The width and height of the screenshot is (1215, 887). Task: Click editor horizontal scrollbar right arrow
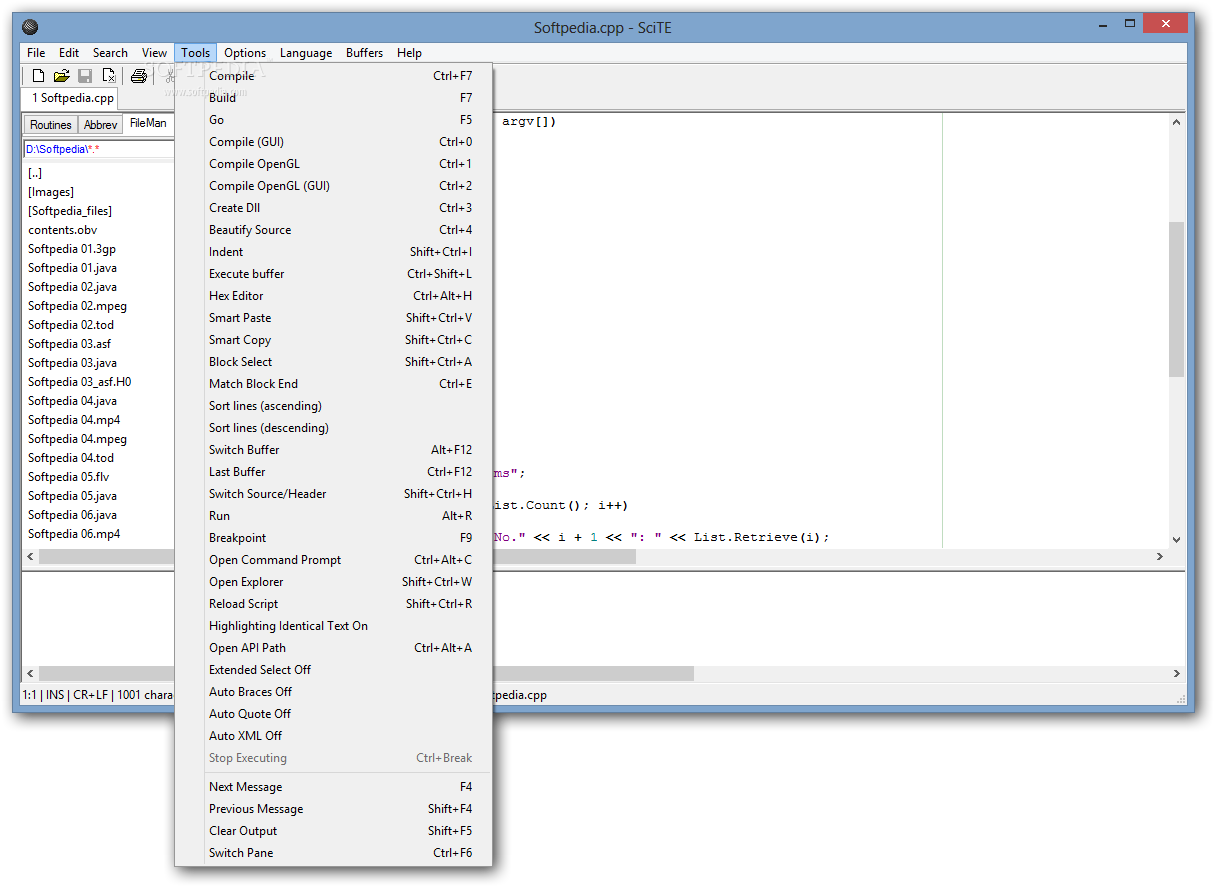coord(1160,556)
